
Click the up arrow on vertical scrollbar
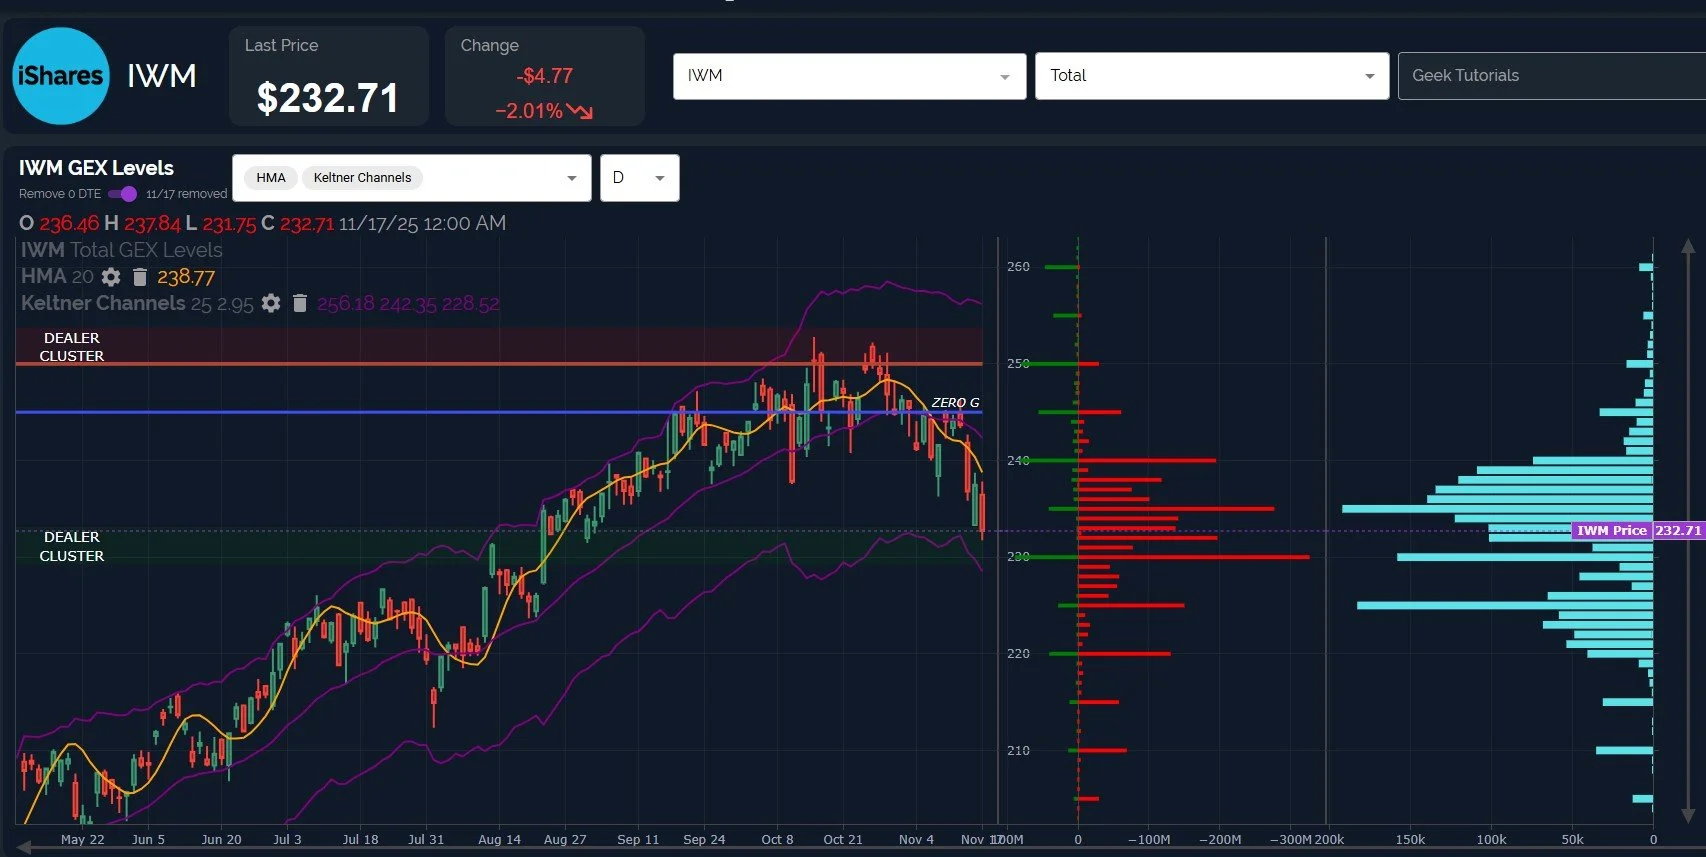click(1688, 246)
